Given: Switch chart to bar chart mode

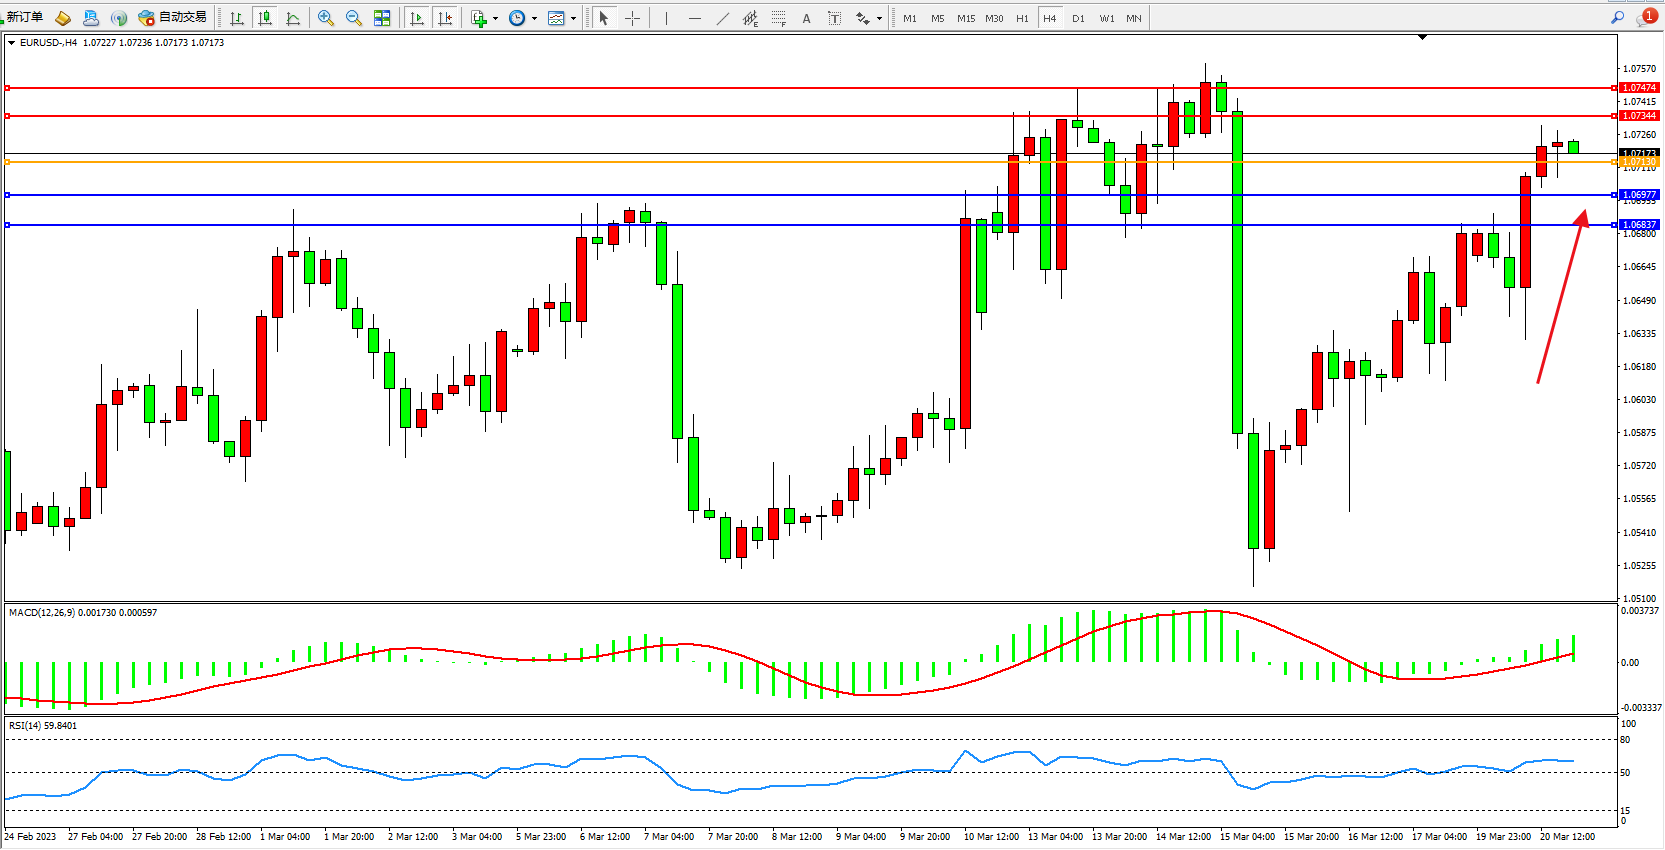Looking at the screenshot, I should coord(237,18).
